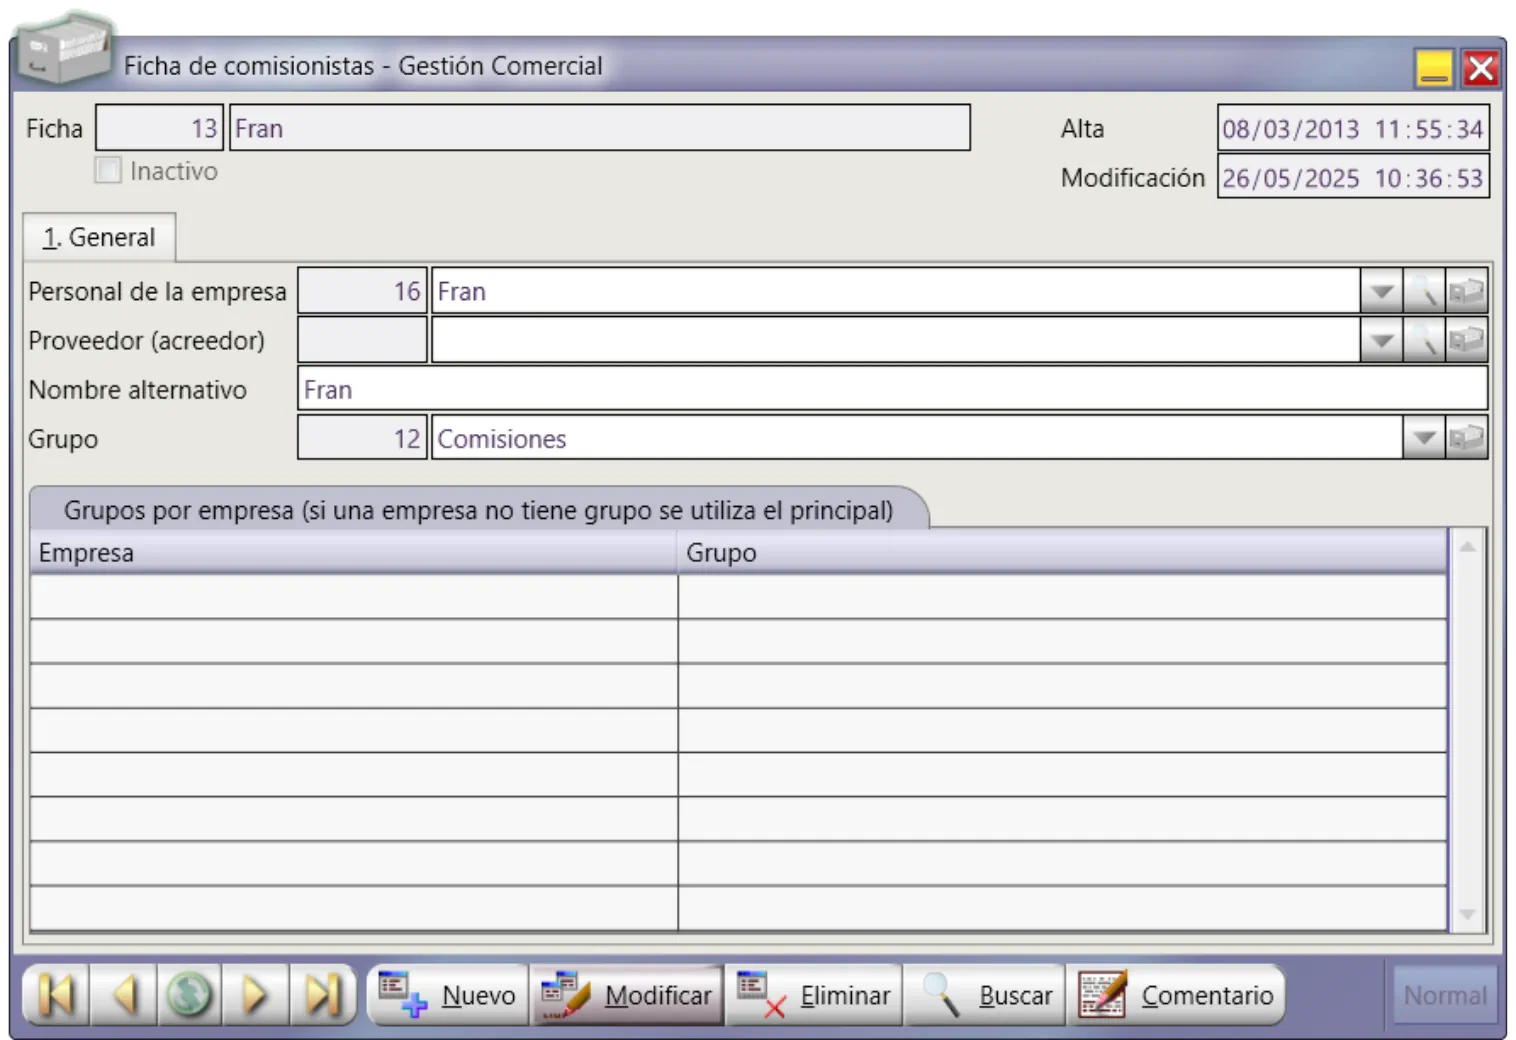The image size is (1516, 1040).
Task: Go to the first record
Action: 57,995
